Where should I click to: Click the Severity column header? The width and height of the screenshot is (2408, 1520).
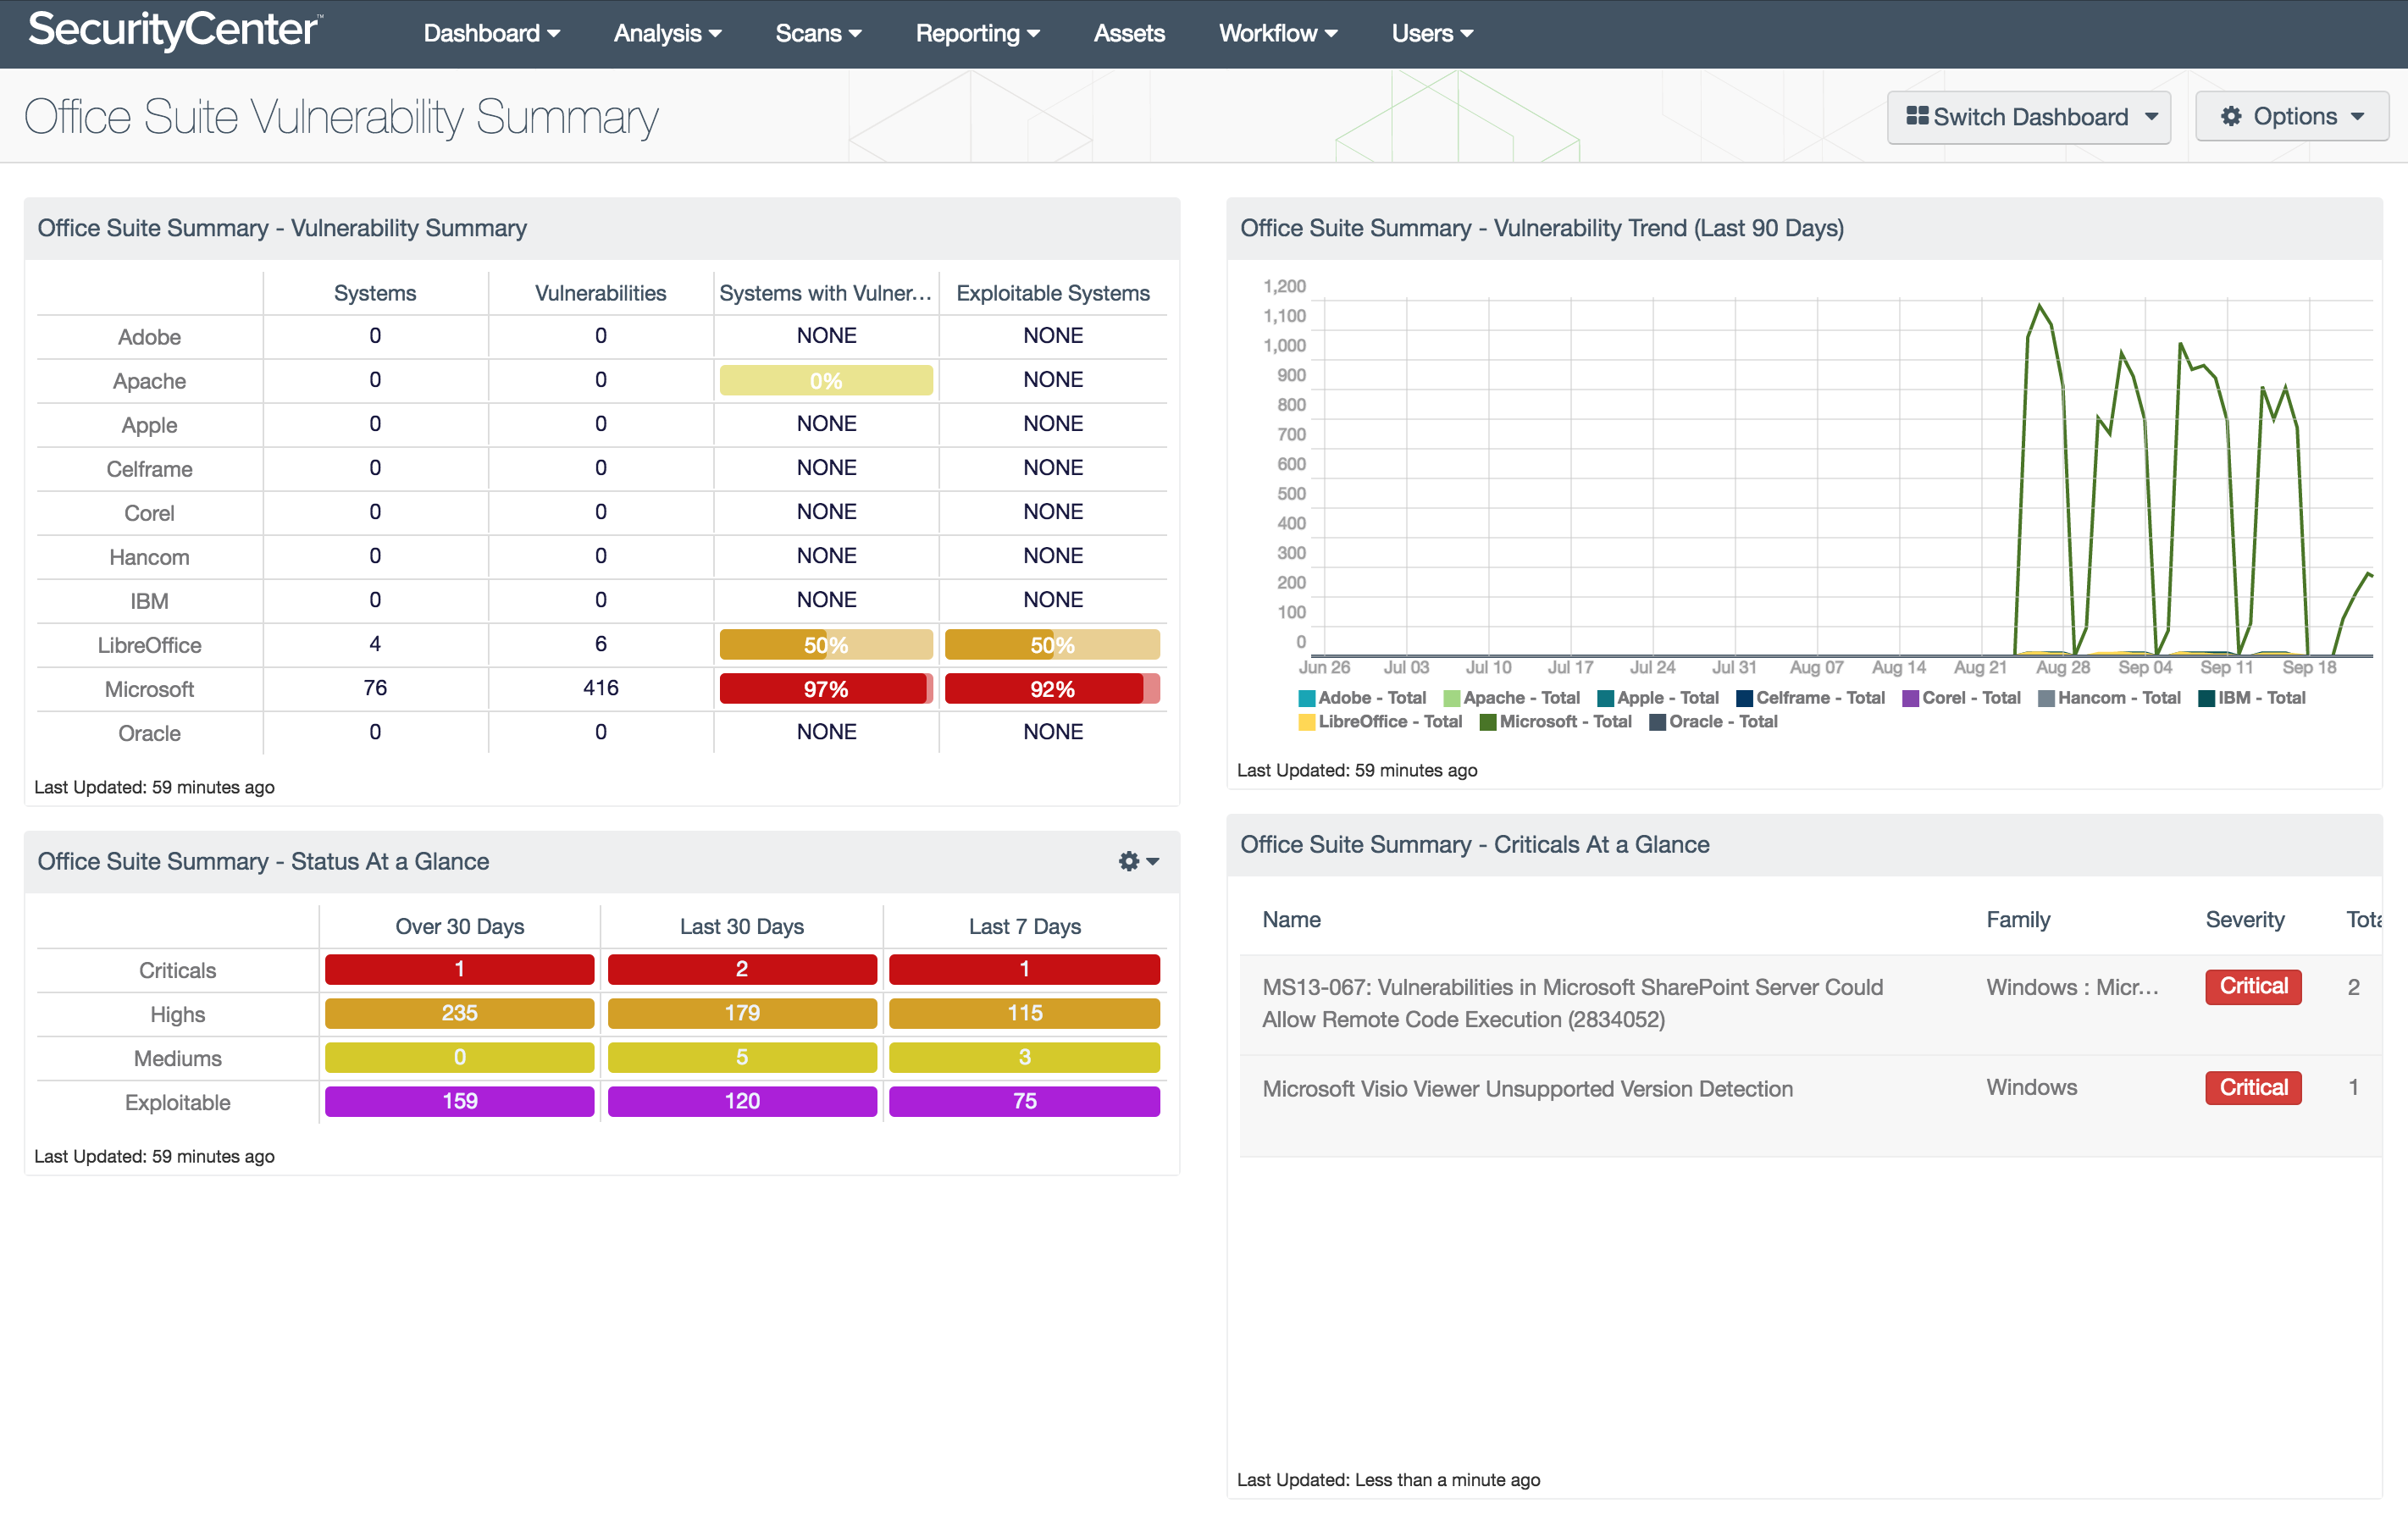(2245, 920)
